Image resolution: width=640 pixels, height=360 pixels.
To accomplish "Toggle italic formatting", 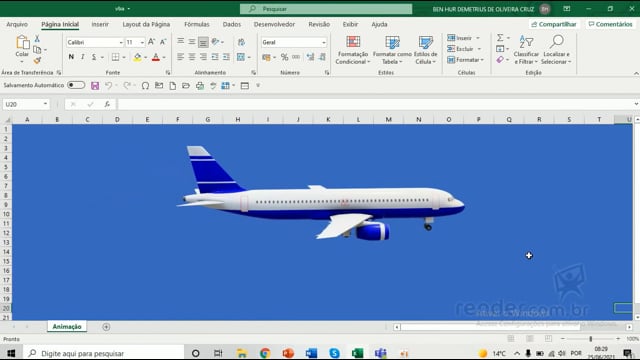I will point(83,57).
